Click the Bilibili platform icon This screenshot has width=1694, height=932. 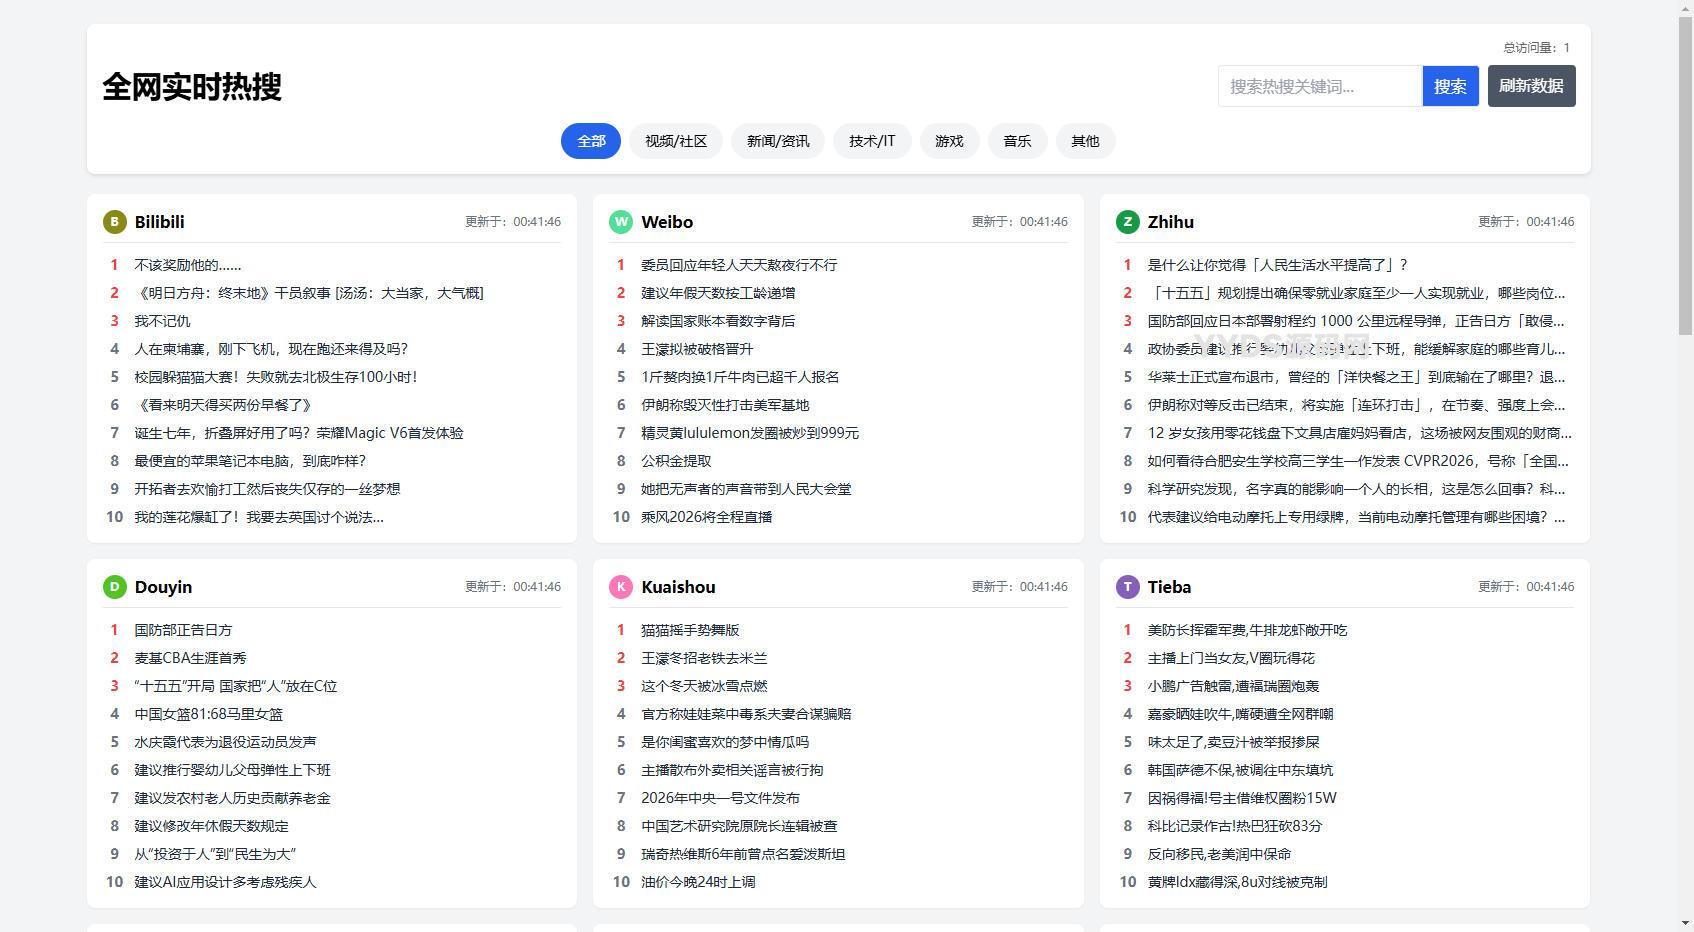coord(114,222)
